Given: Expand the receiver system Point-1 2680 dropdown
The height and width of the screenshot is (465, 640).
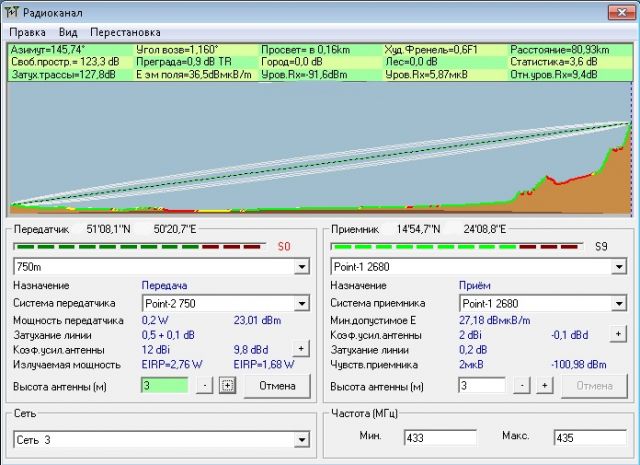Looking at the screenshot, I should coord(619,304).
